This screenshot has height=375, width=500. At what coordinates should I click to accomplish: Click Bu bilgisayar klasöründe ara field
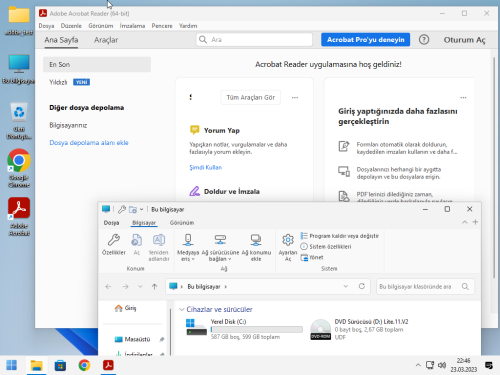point(425,287)
